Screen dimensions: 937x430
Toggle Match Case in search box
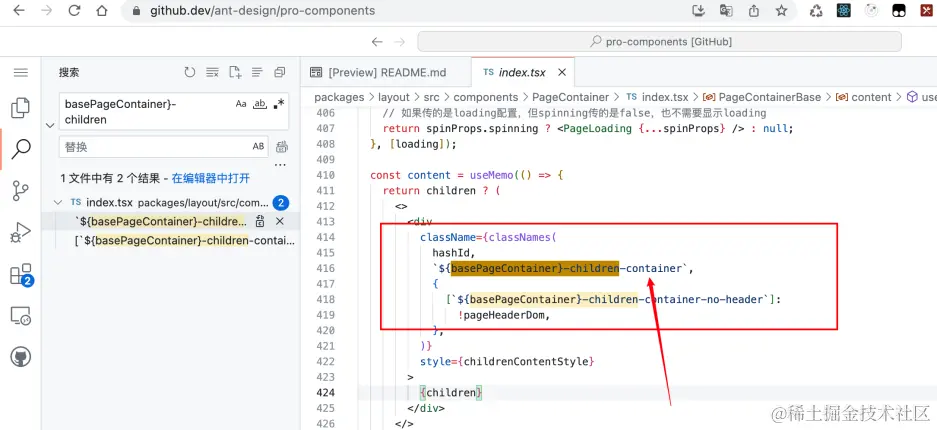tap(241, 104)
